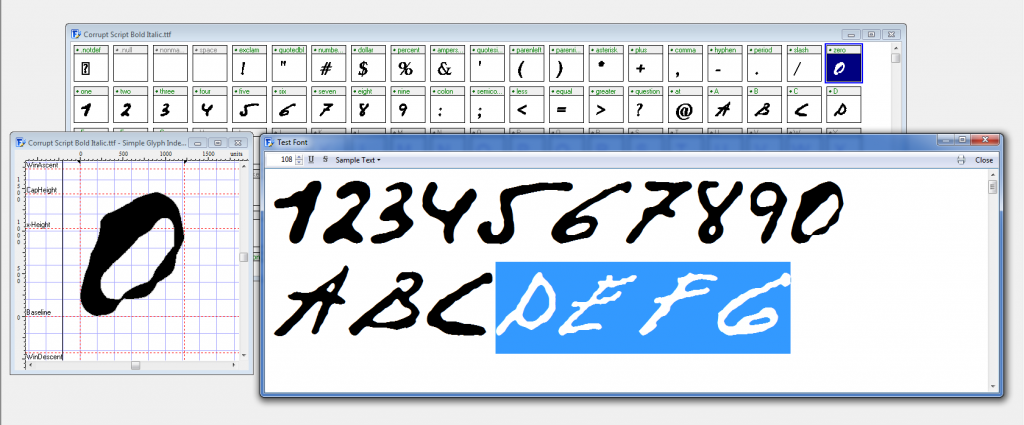The height and width of the screenshot is (425, 1024).
Task: Select the hyphen glyph cell
Action: (x=725, y=63)
